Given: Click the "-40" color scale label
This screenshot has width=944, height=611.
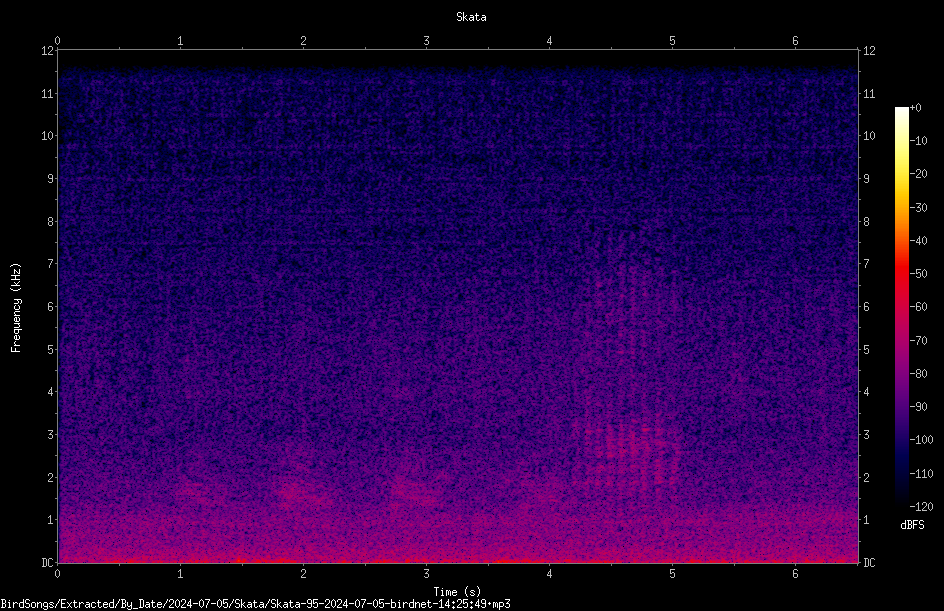Looking at the screenshot, I should 918,241.
